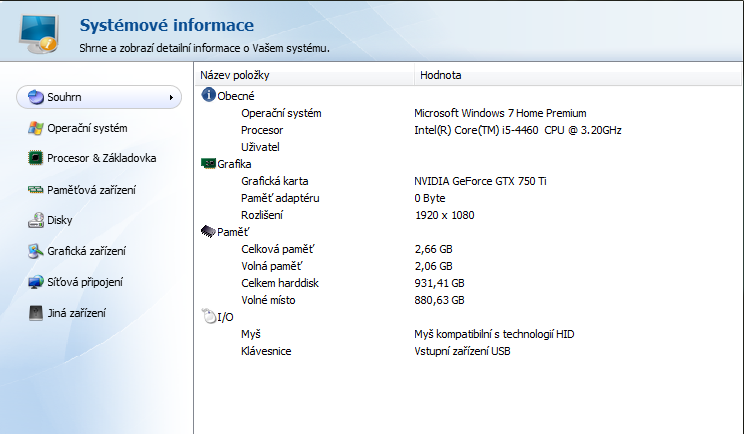Open the Operační systém section
The image size is (744, 434).
coord(87,128)
